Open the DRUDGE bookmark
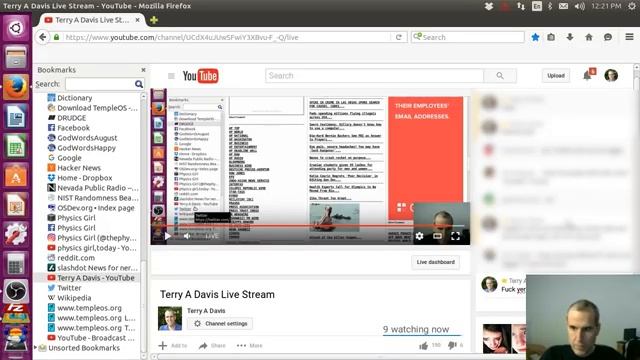 [x=67, y=118]
